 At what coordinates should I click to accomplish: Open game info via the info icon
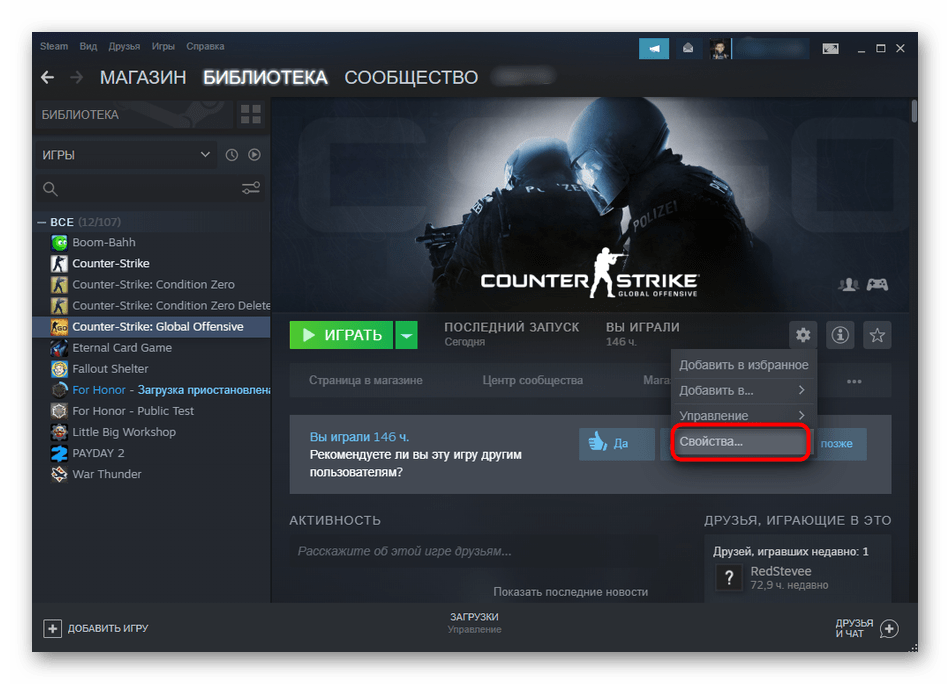pyautogui.click(x=840, y=335)
